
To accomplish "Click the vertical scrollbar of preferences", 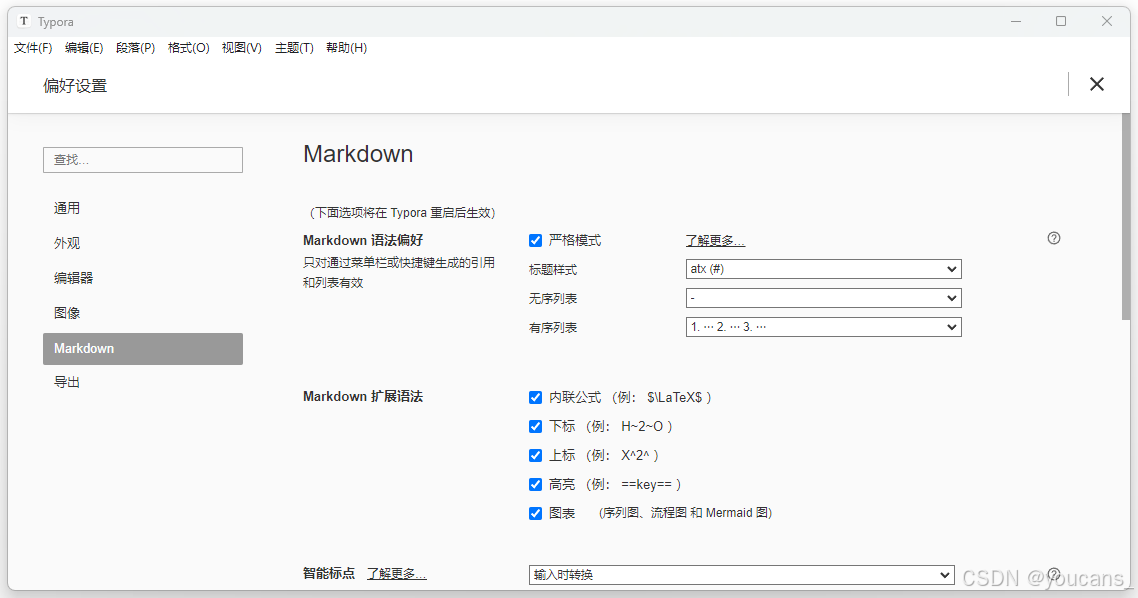I will coord(1126,216).
